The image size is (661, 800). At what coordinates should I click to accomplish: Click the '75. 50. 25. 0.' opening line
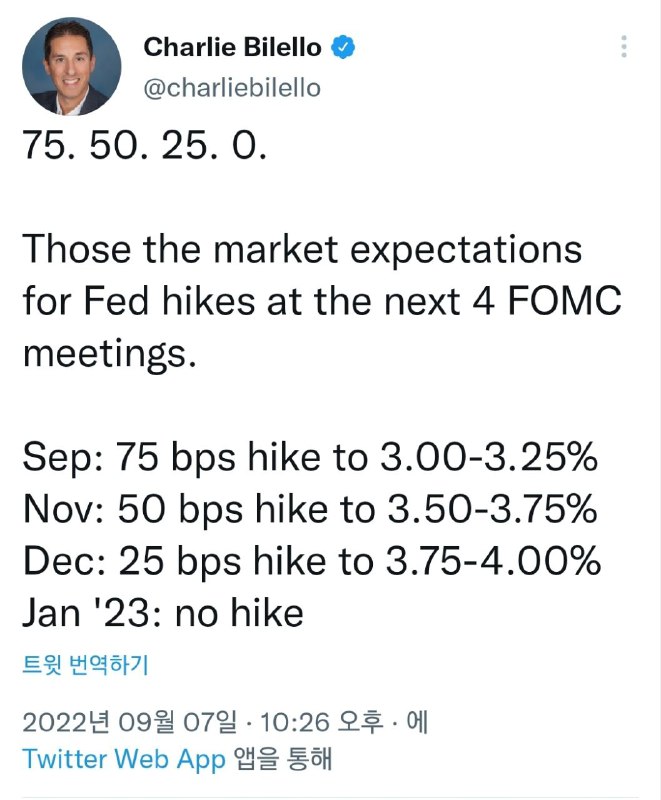(x=145, y=145)
